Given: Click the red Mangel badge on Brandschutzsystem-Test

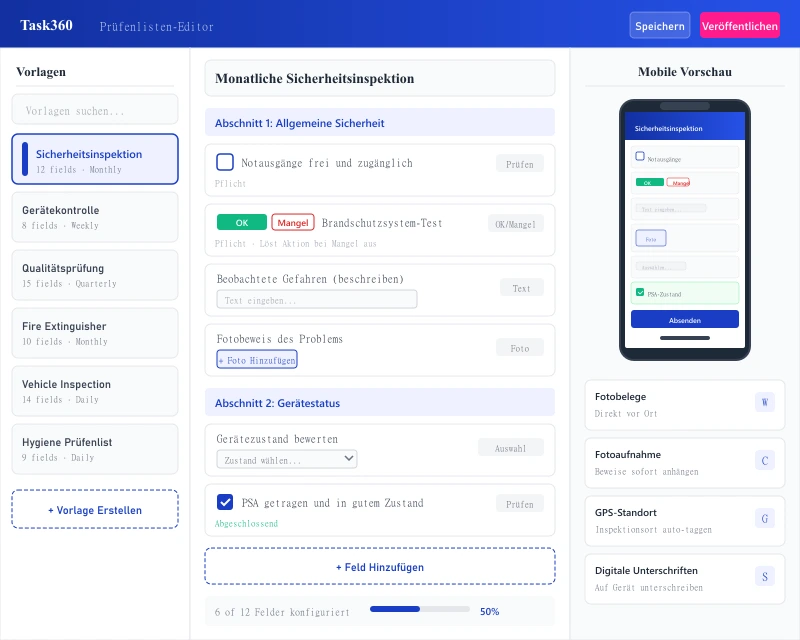Looking at the screenshot, I should (292, 223).
